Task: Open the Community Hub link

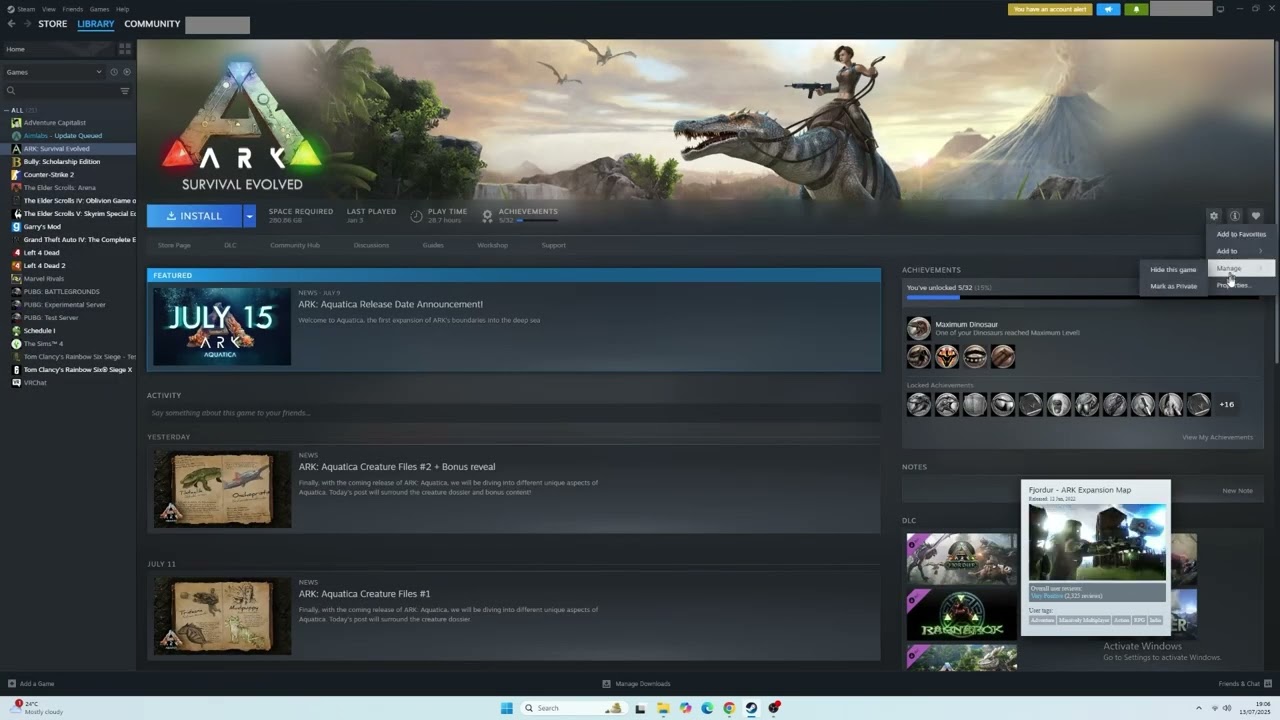Action: 295,245
